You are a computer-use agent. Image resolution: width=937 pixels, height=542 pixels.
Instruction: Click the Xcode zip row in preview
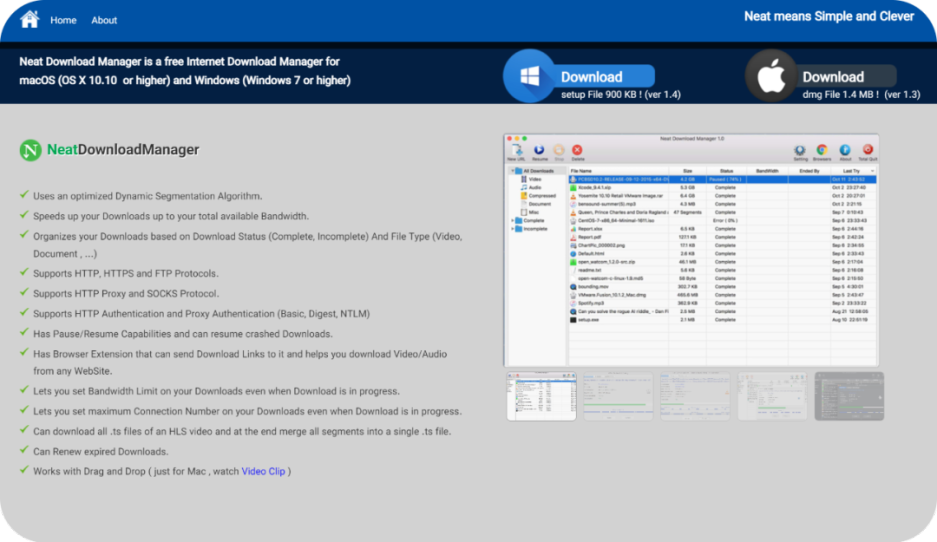[x=722, y=188]
